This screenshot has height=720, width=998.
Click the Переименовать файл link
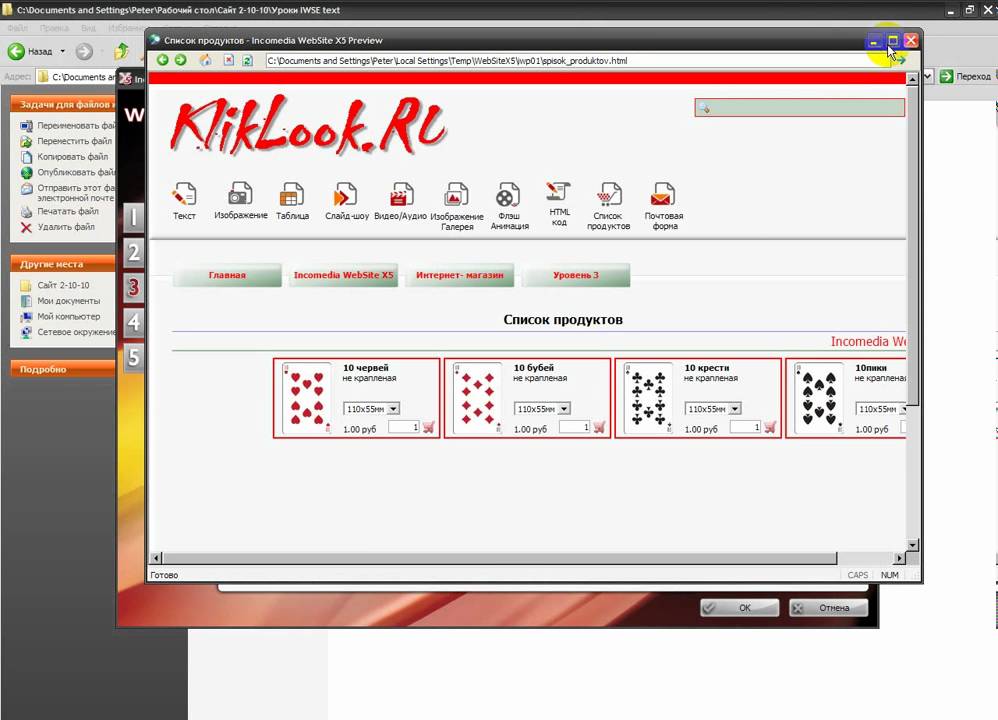[x=76, y=125]
